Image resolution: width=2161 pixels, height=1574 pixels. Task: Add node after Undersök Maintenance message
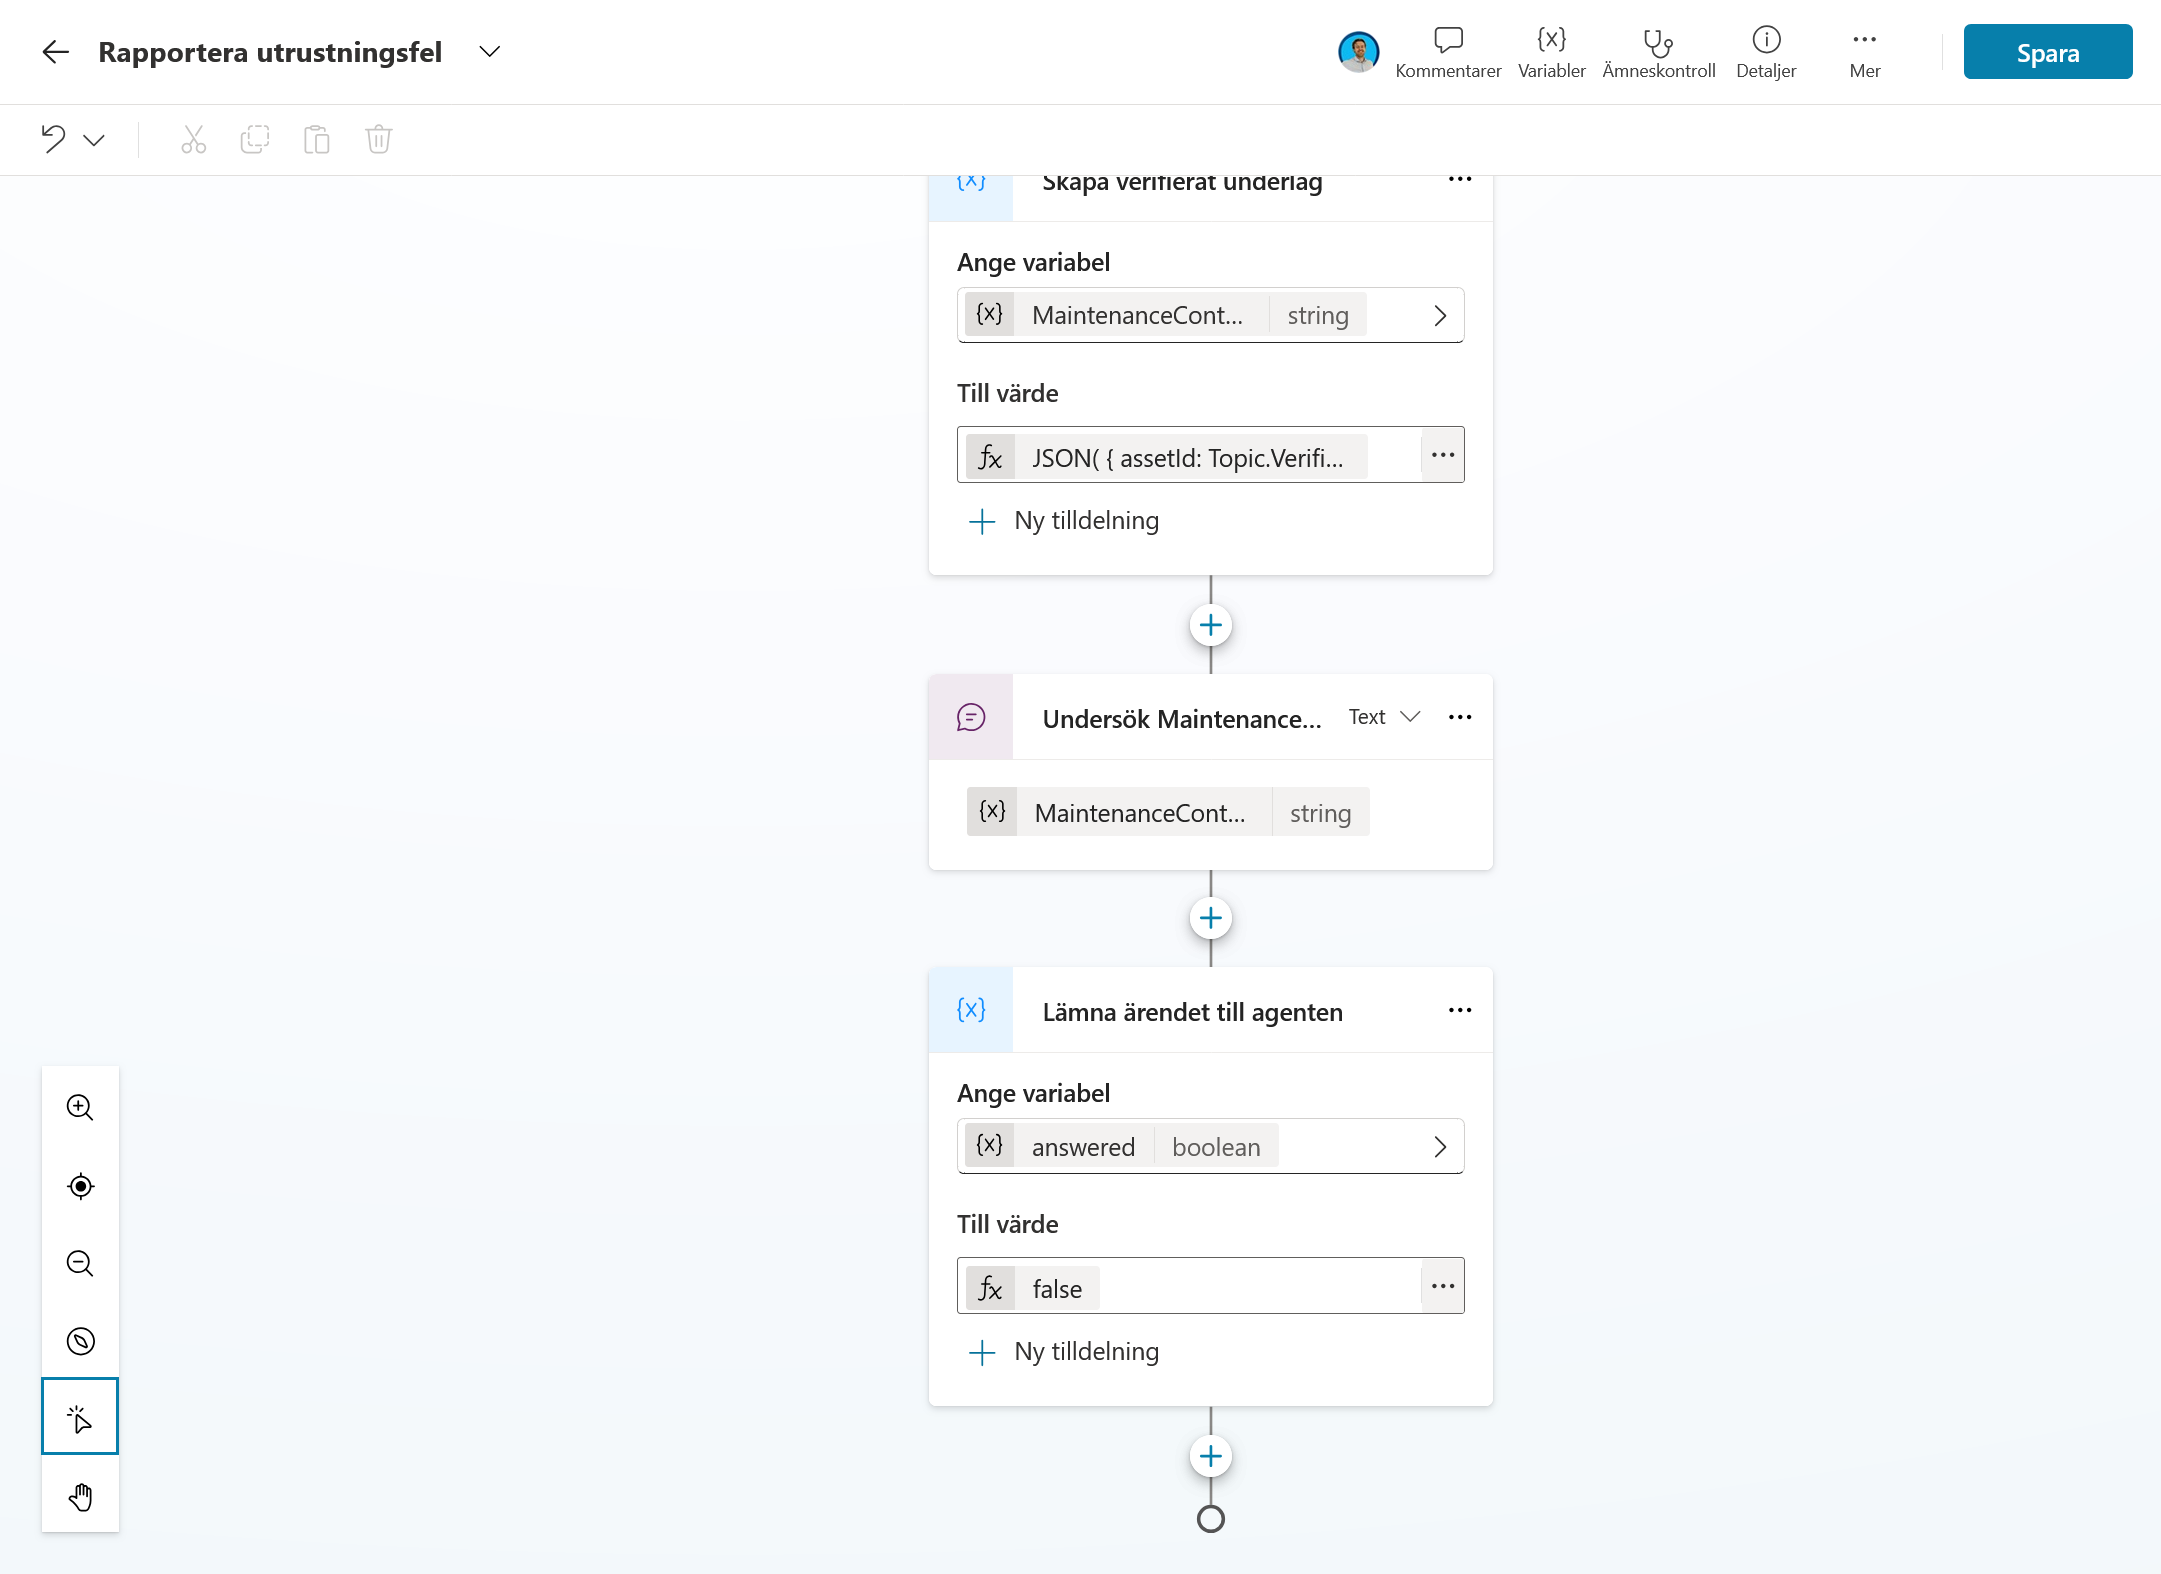pos(1210,918)
